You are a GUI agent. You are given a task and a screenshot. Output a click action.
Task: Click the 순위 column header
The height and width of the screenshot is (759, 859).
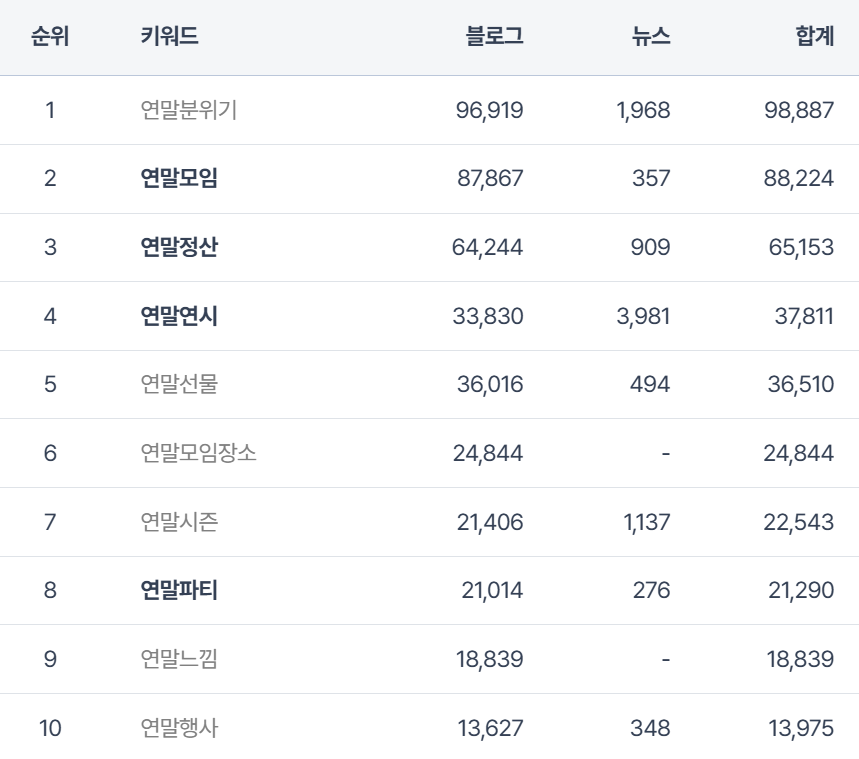tap(50, 37)
